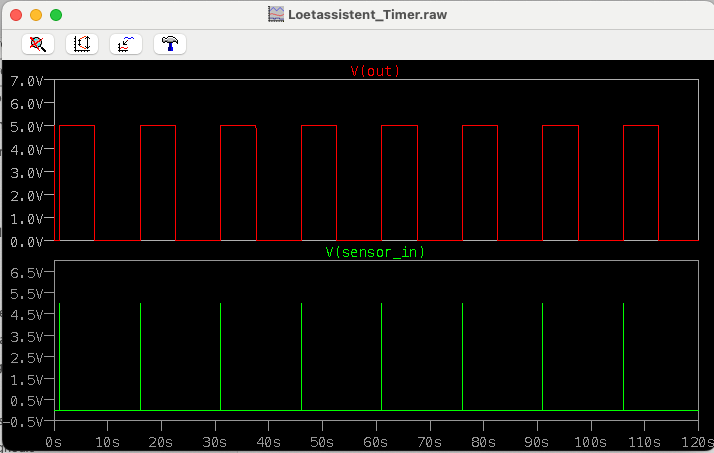This screenshot has height=453, width=714.
Task: Maximize the window using green button
Action: [x=56, y=15]
